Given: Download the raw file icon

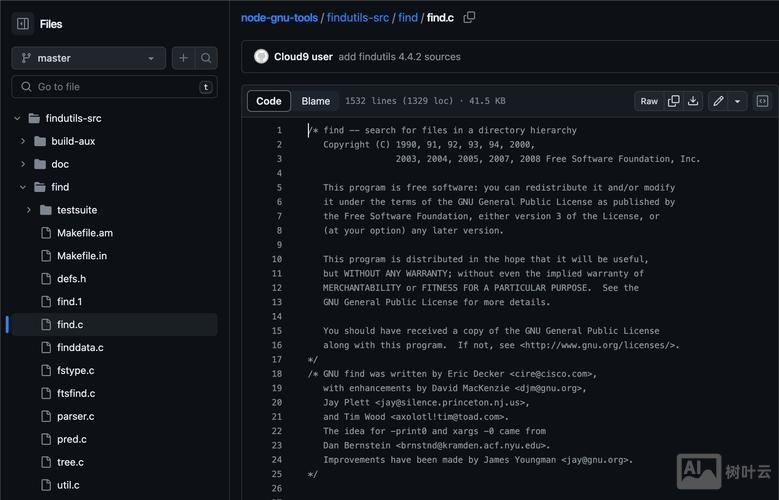Looking at the screenshot, I should click(693, 101).
